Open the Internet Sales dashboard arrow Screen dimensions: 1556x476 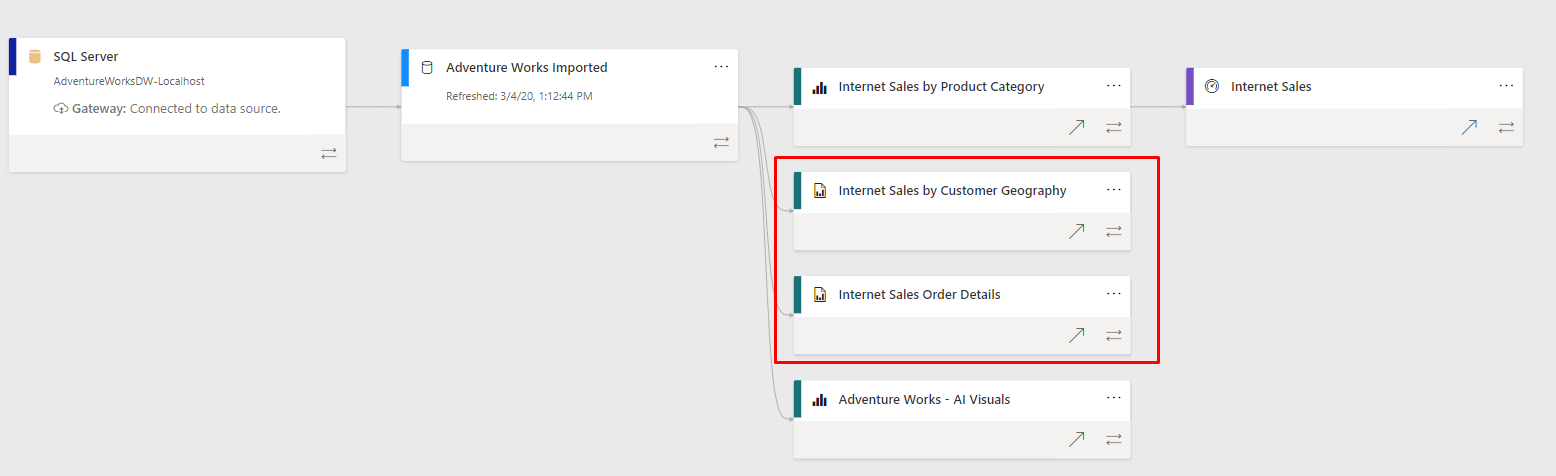1469,127
